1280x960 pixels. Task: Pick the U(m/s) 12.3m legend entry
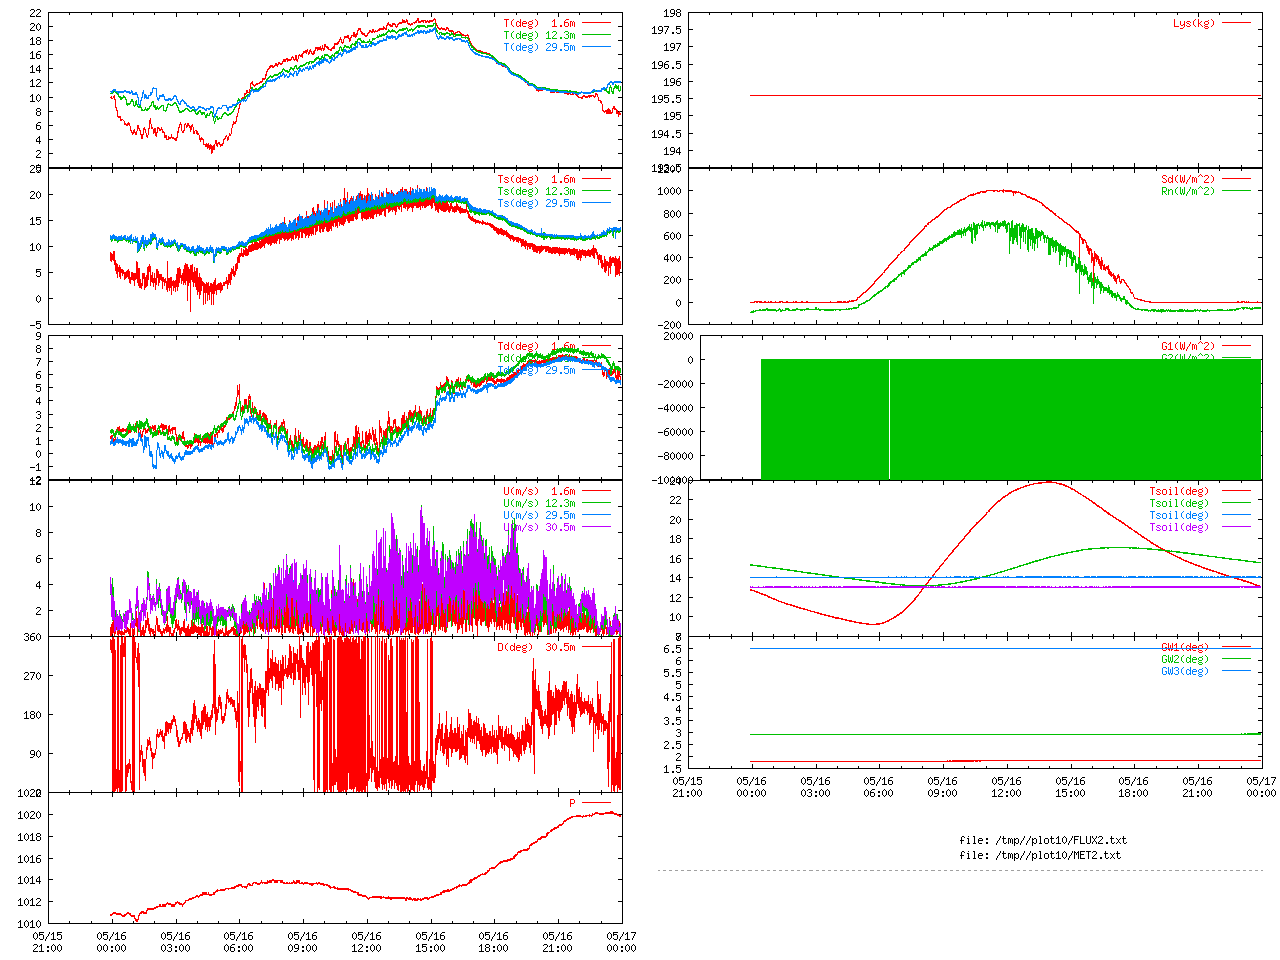556,503
